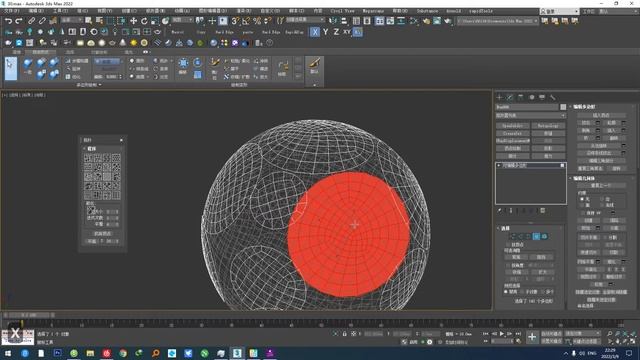Toggle X axis constraint button

pos(315,32)
